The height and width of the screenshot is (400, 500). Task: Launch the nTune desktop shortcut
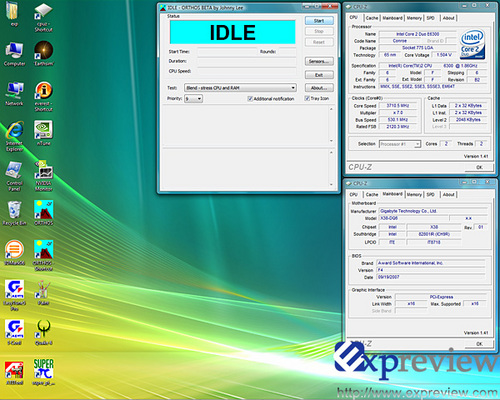(x=43, y=133)
